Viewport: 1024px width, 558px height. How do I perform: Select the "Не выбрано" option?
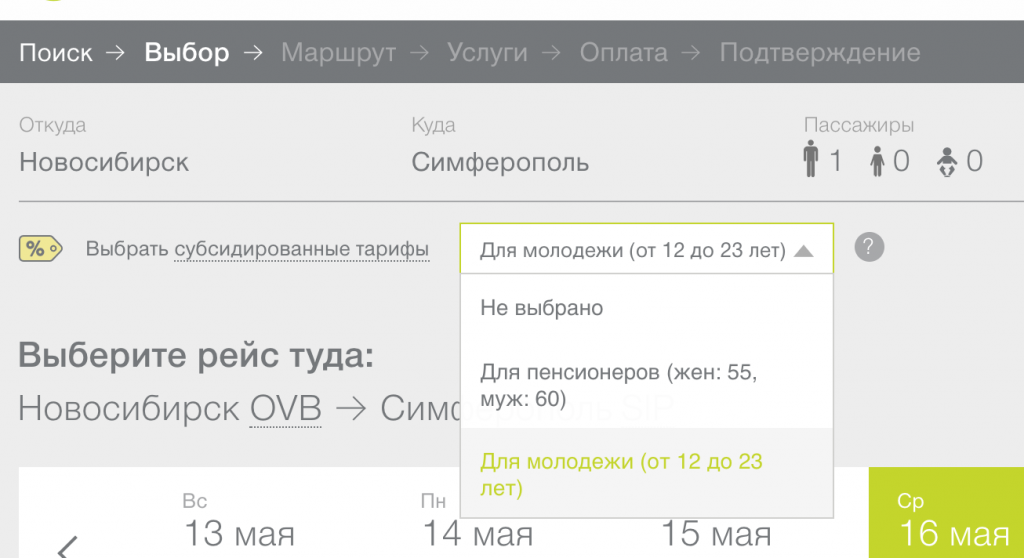(542, 308)
